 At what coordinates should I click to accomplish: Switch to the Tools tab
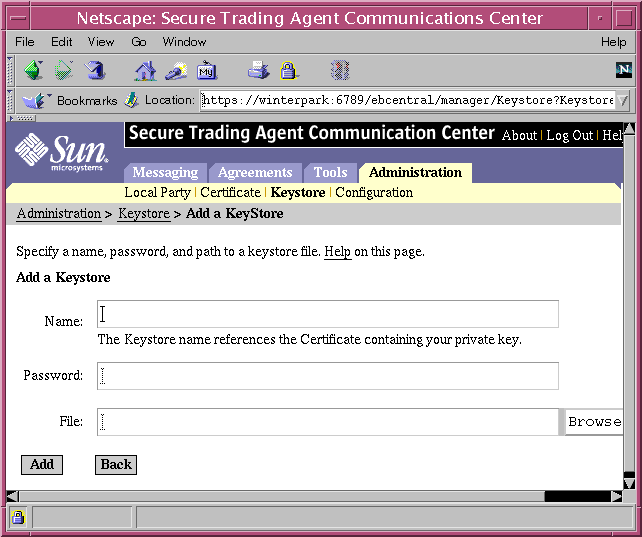pyautogui.click(x=330, y=172)
